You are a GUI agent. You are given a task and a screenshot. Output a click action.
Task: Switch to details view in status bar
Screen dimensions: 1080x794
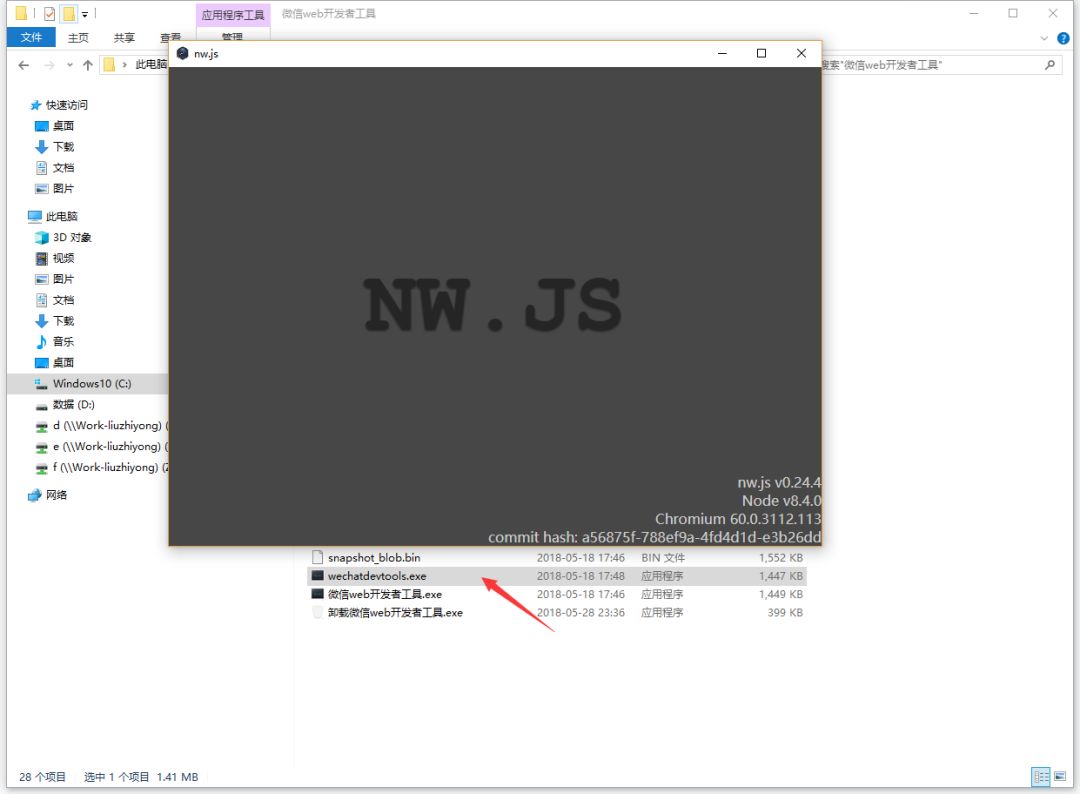[1041, 777]
